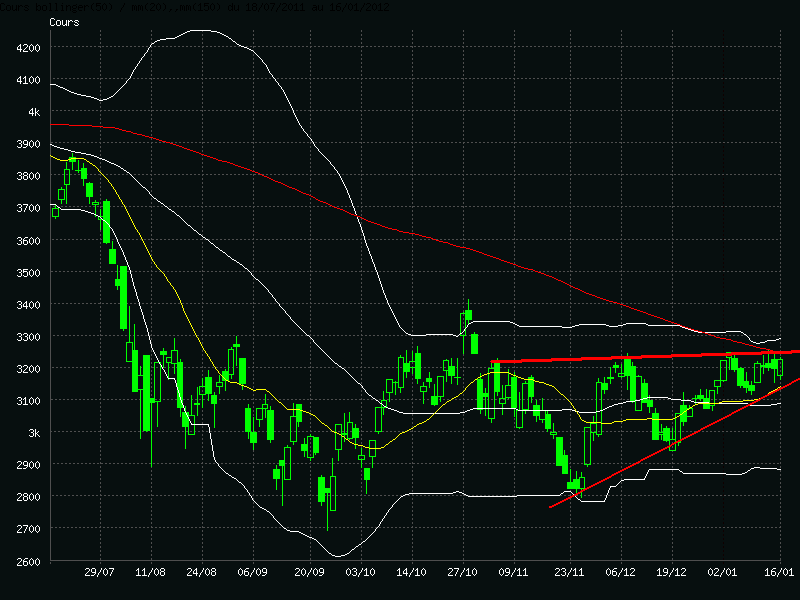The width and height of the screenshot is (800, 600).
Task: Click the 20/09 date label
Action: pos(309,573)
